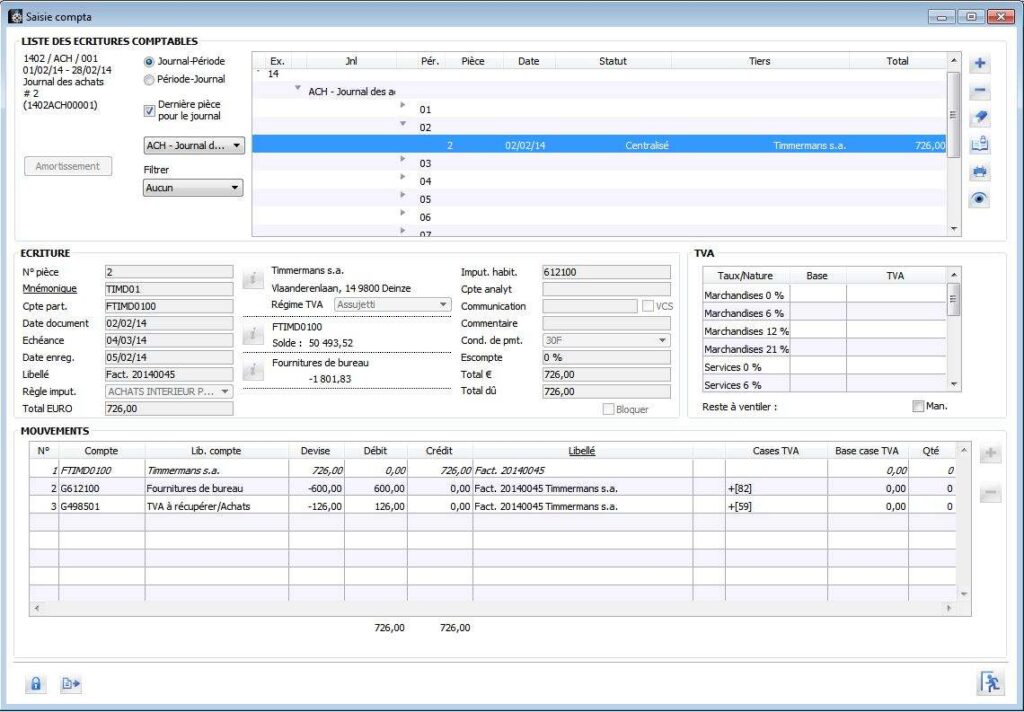Expand period 03 in entries tree
Viewport: 1024px width, 712px height.
click(403, 159)
